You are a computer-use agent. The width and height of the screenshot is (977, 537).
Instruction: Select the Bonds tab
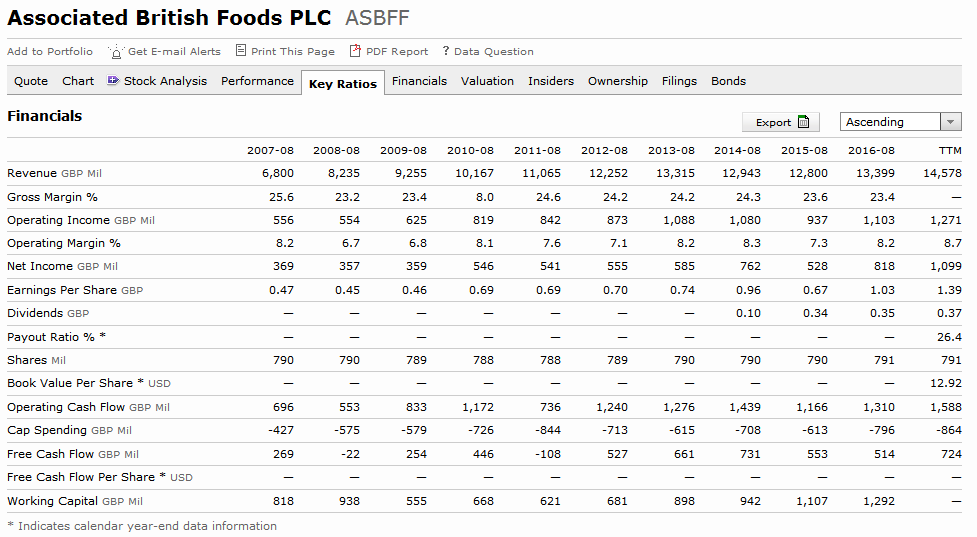pos(729,81)
